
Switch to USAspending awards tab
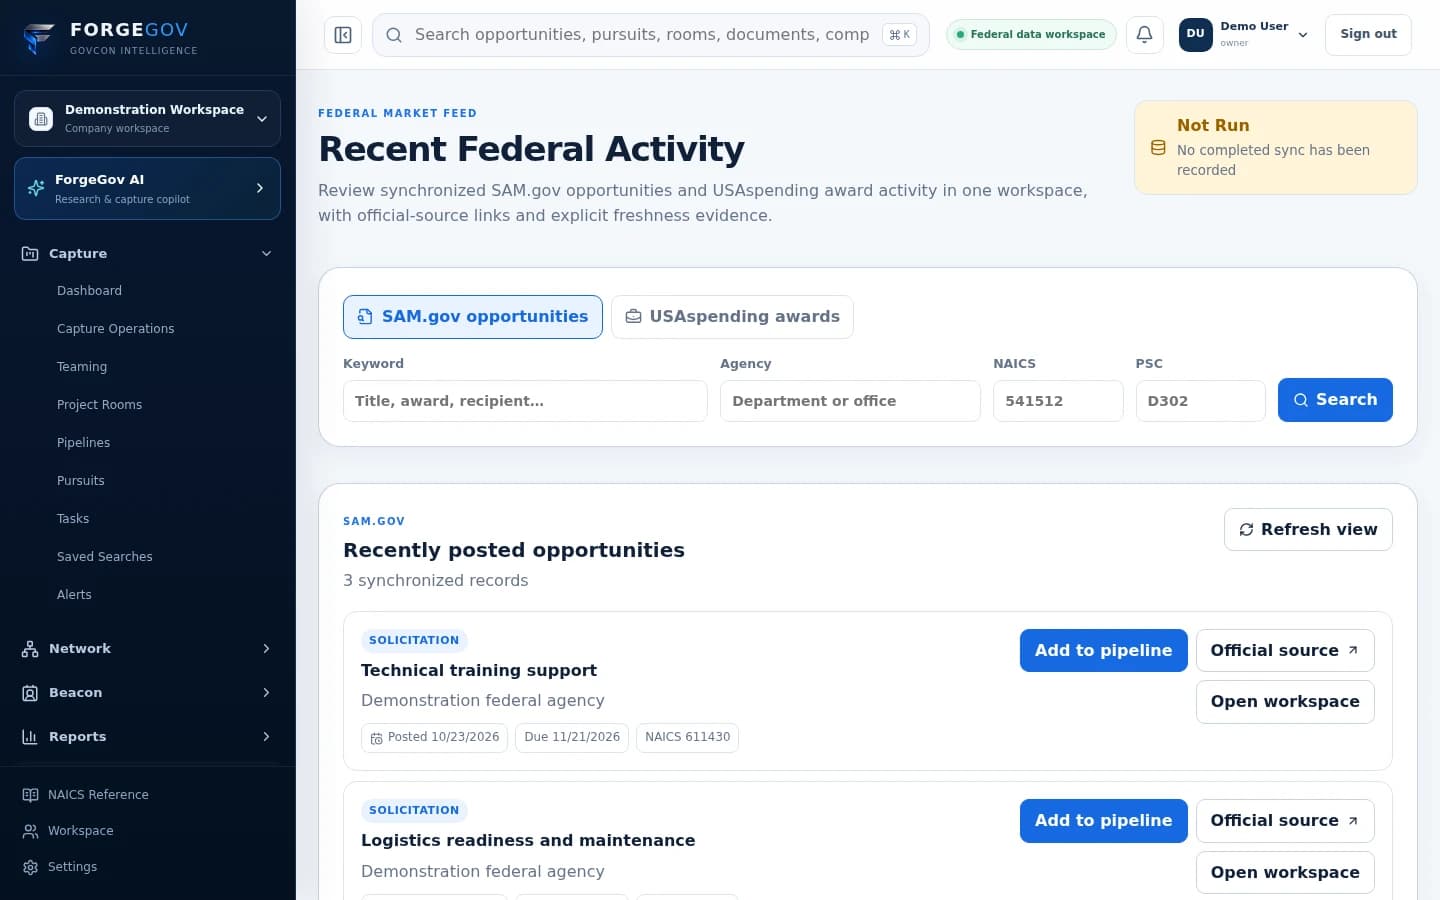[732, 317]
